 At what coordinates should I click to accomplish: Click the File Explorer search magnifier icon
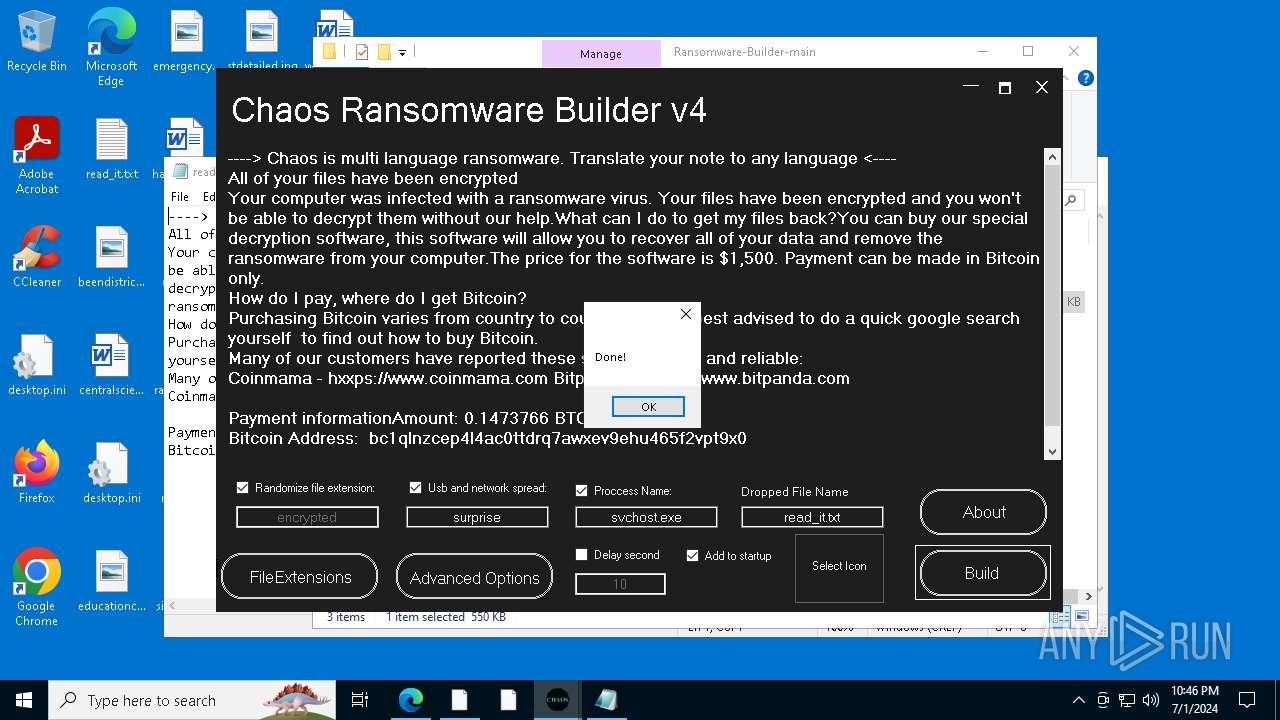pos(1071,200)
